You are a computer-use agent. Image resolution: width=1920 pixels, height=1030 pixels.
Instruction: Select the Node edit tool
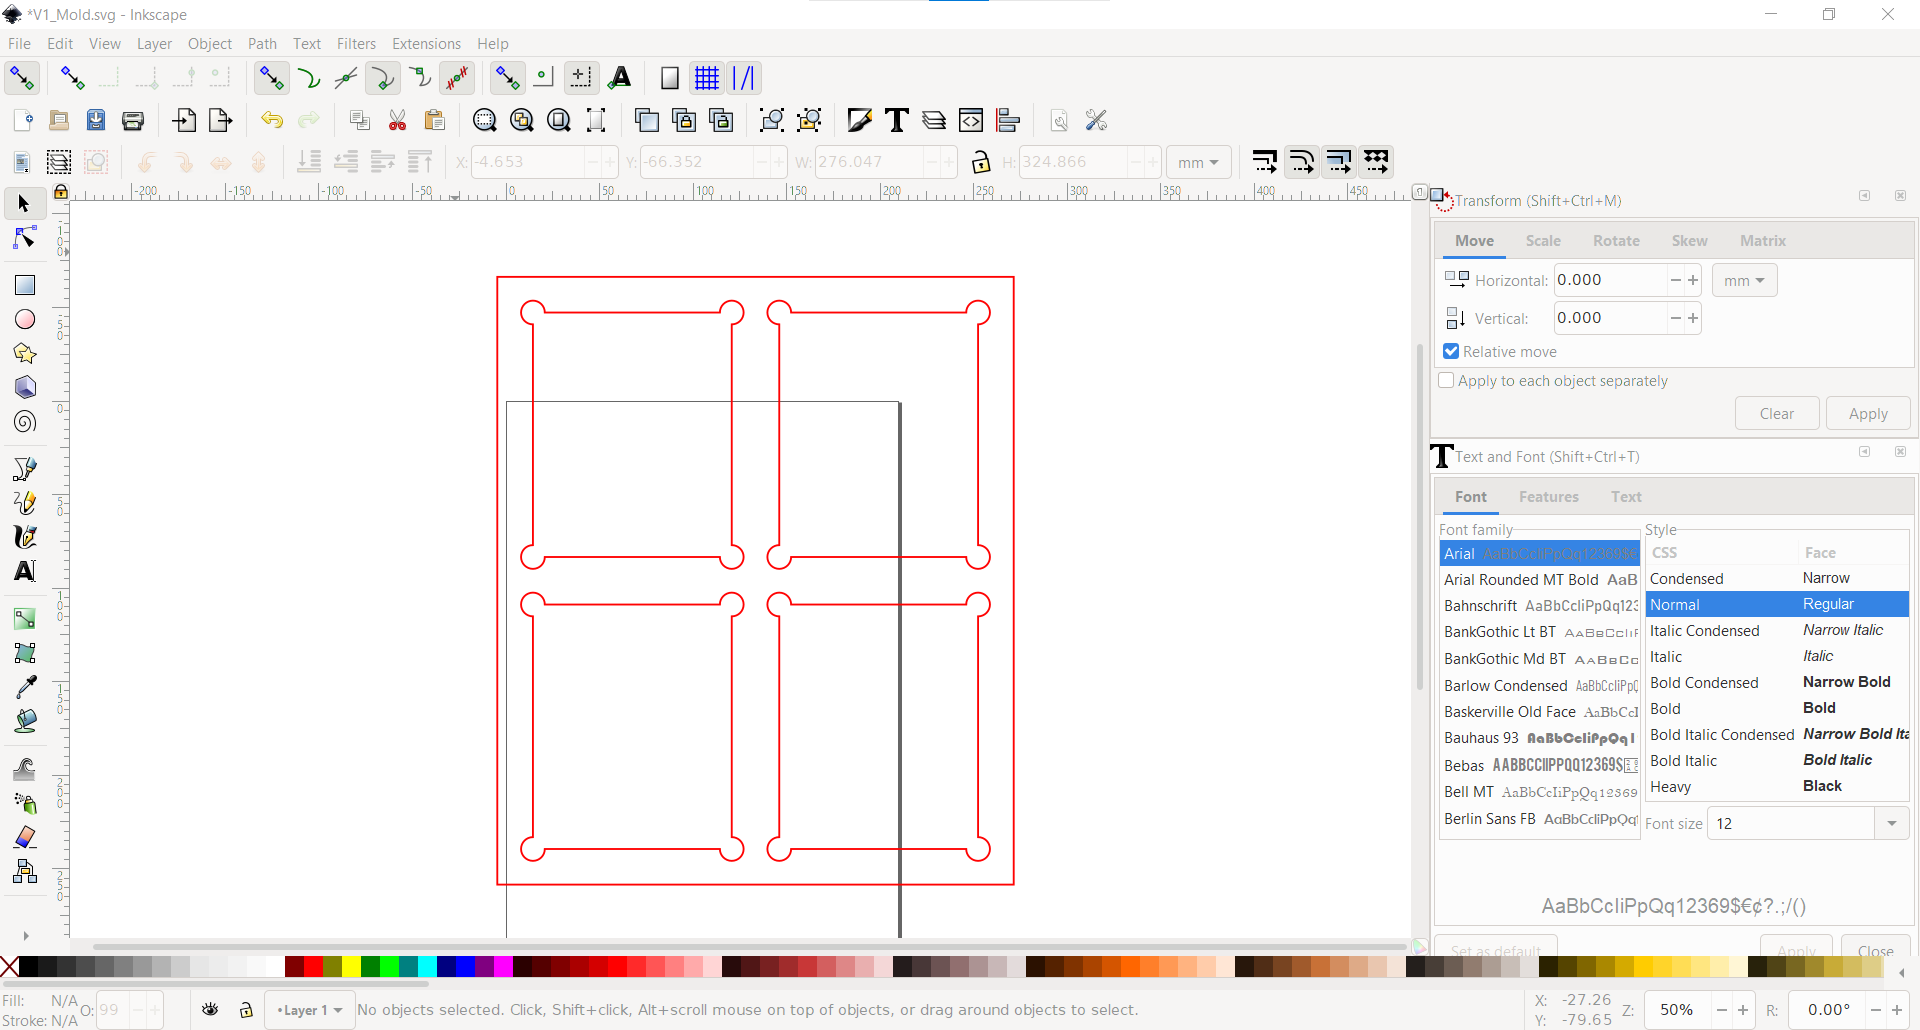(x=25, y=238)
